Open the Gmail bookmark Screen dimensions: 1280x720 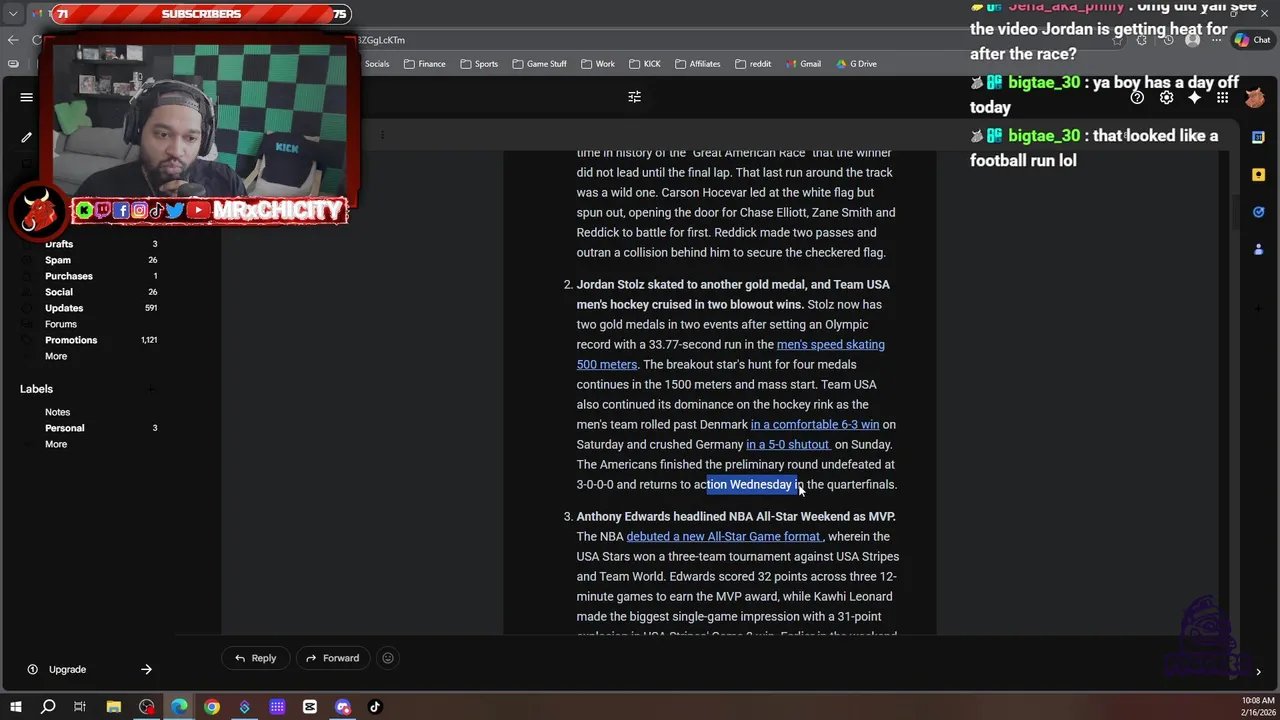tap(802, 64)
